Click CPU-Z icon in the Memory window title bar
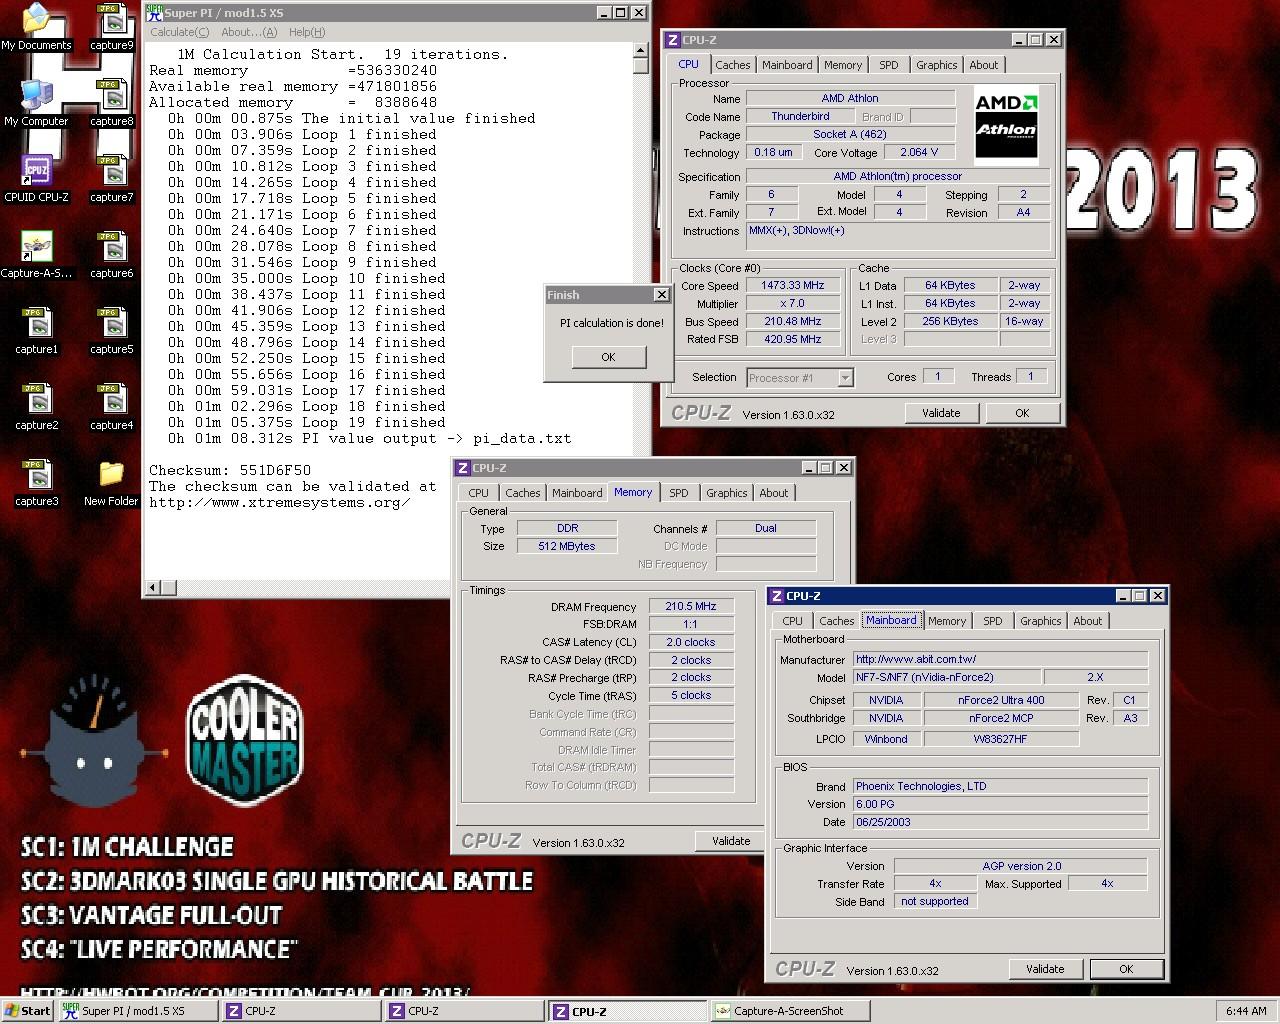 [463, 468]
